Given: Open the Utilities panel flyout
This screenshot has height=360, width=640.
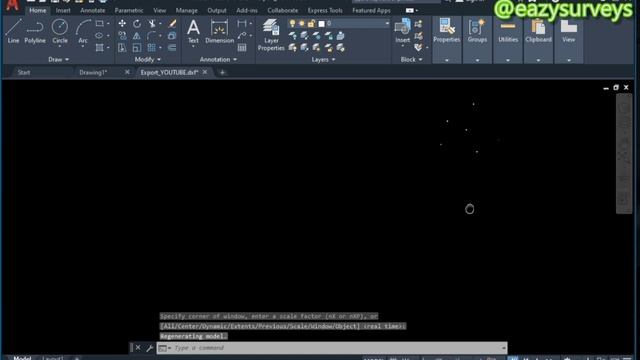Looking at the screenshot, I should click(508, 60).
